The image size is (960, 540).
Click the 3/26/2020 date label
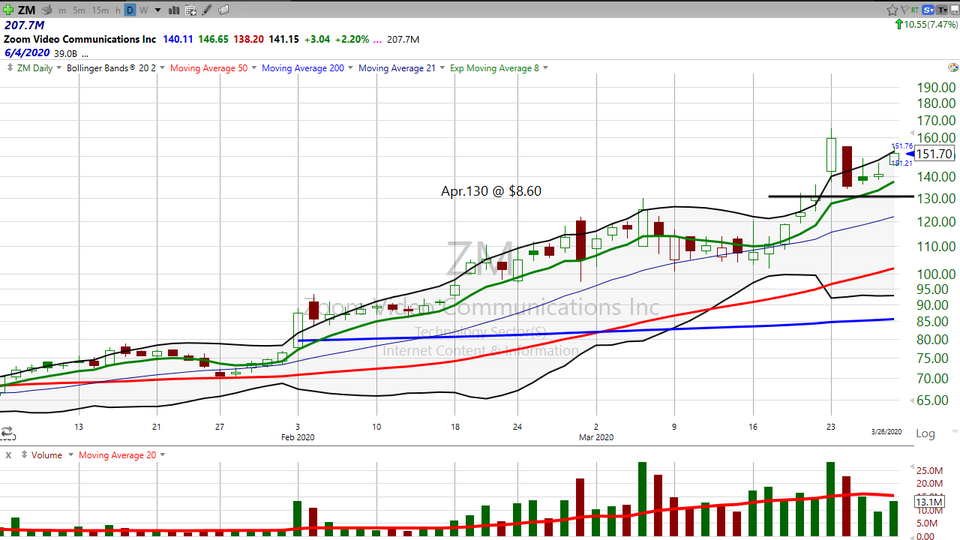886,432
